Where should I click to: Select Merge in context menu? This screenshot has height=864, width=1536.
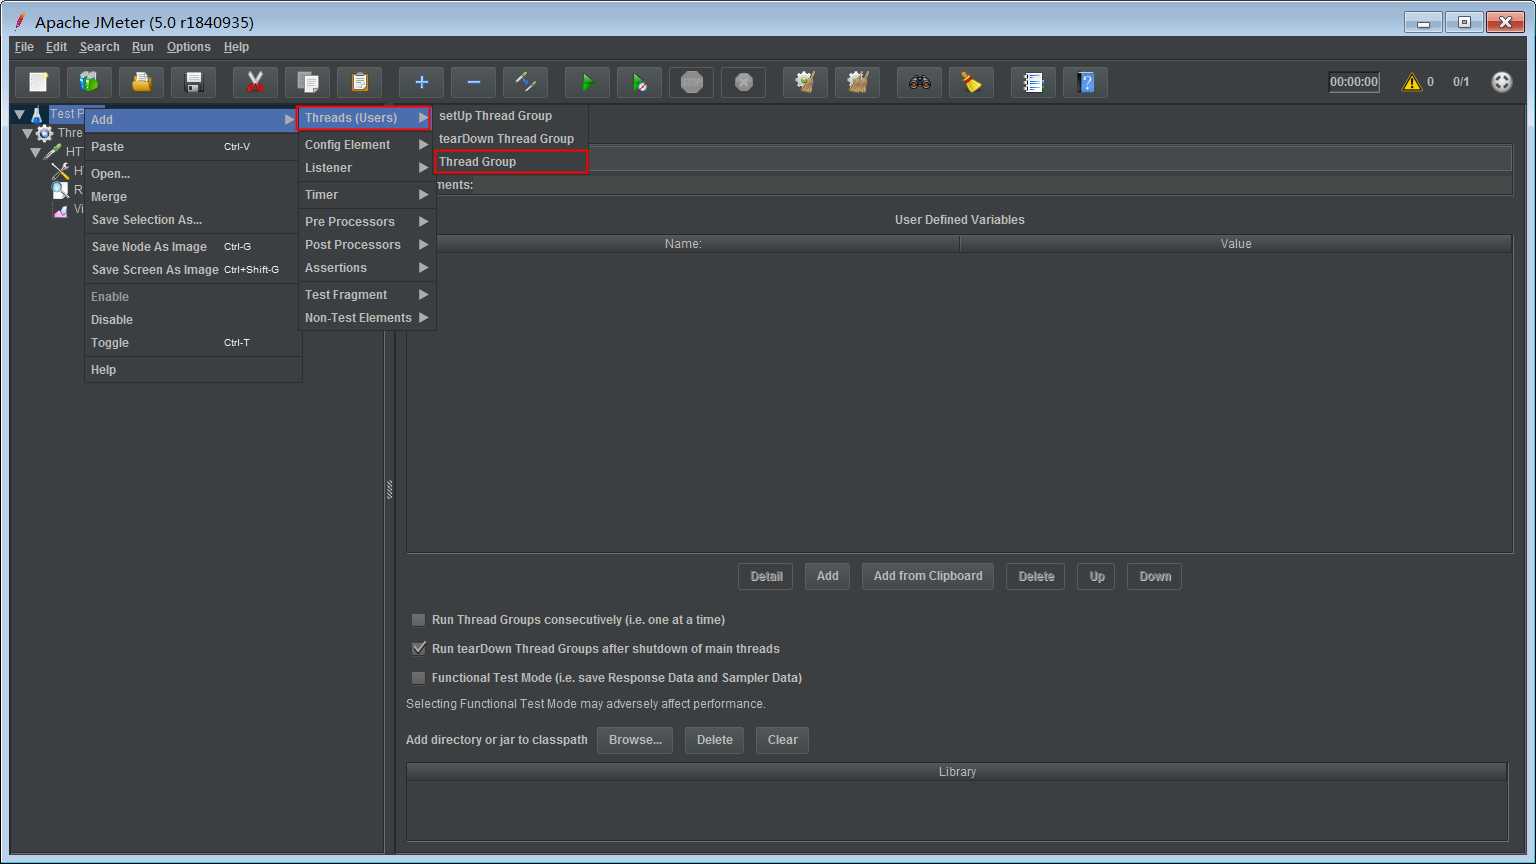(193, 197)
